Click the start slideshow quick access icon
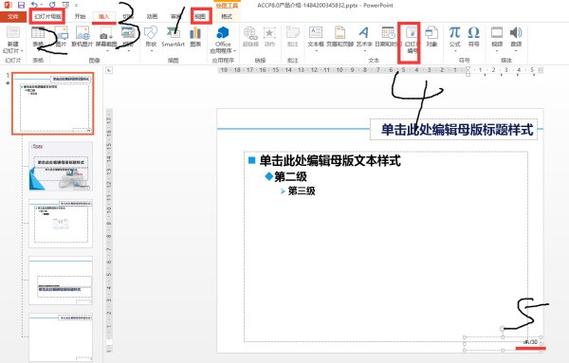This screenshot has height=363, width=569. coord(66,5)
